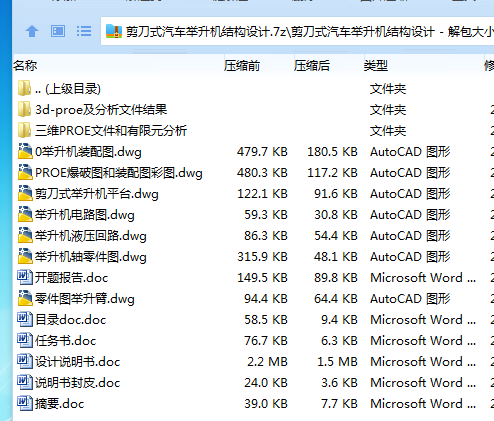Click the Word icon of 目录doc.doc

tap(25, 319)
